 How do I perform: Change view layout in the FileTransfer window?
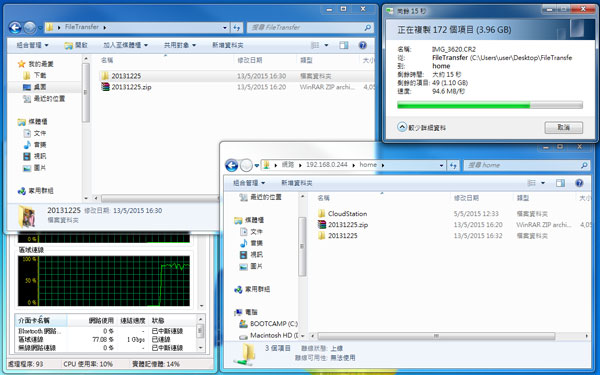coord(315,45)
